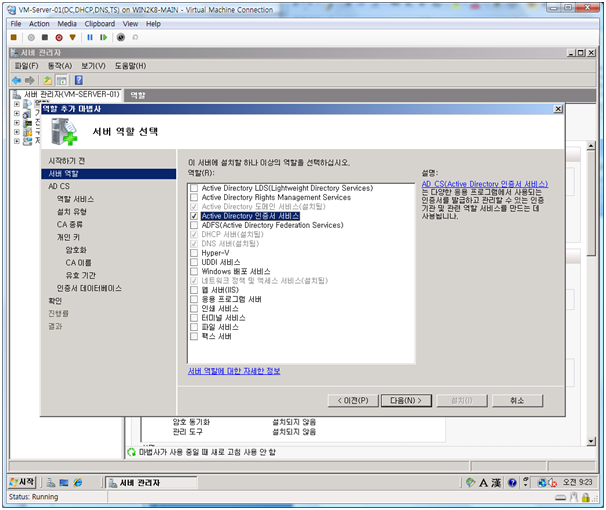606x510 pixels.
Task: Check Active Directory Rights Management Services
Action: [194, 197]
